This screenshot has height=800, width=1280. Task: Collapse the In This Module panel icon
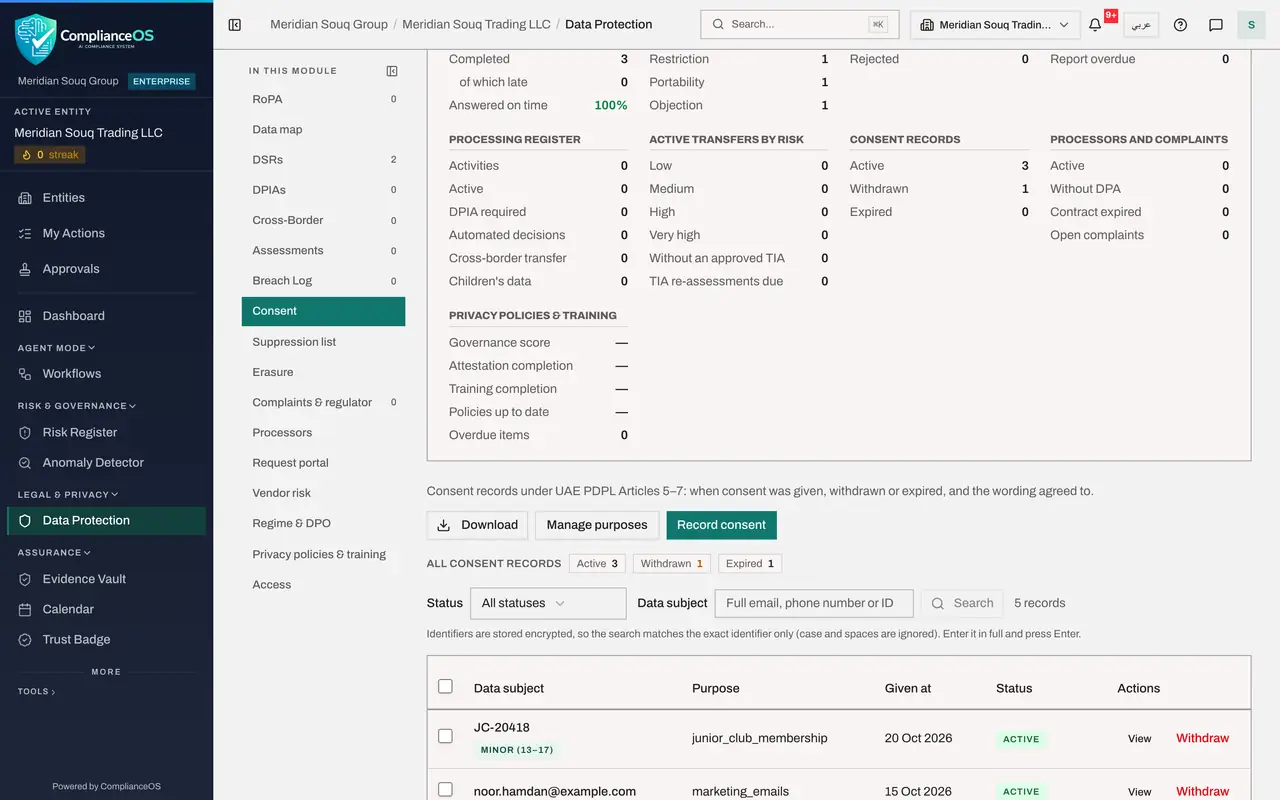point(392,71)
